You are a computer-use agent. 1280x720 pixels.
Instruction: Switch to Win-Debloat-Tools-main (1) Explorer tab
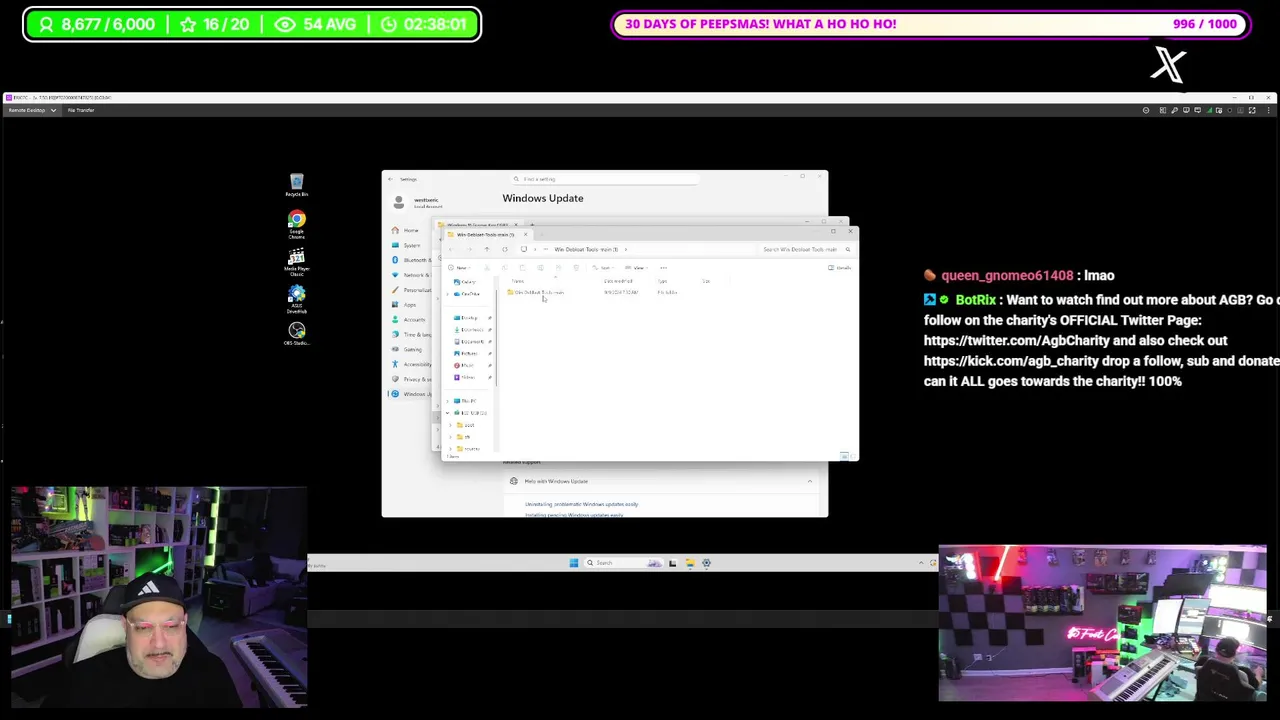click(485, 235)
